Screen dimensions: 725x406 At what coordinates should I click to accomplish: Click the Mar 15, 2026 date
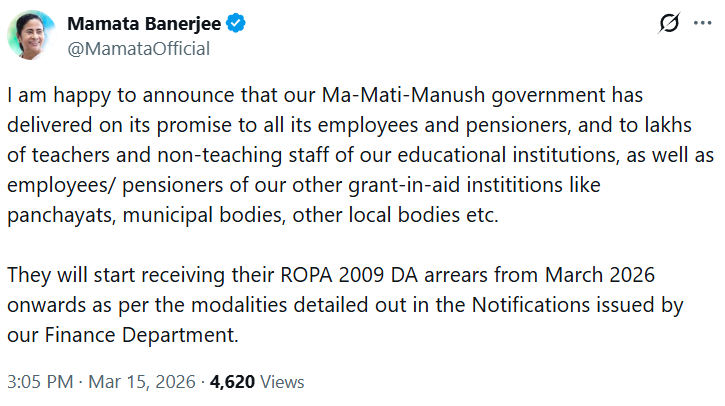coord(145,382)
